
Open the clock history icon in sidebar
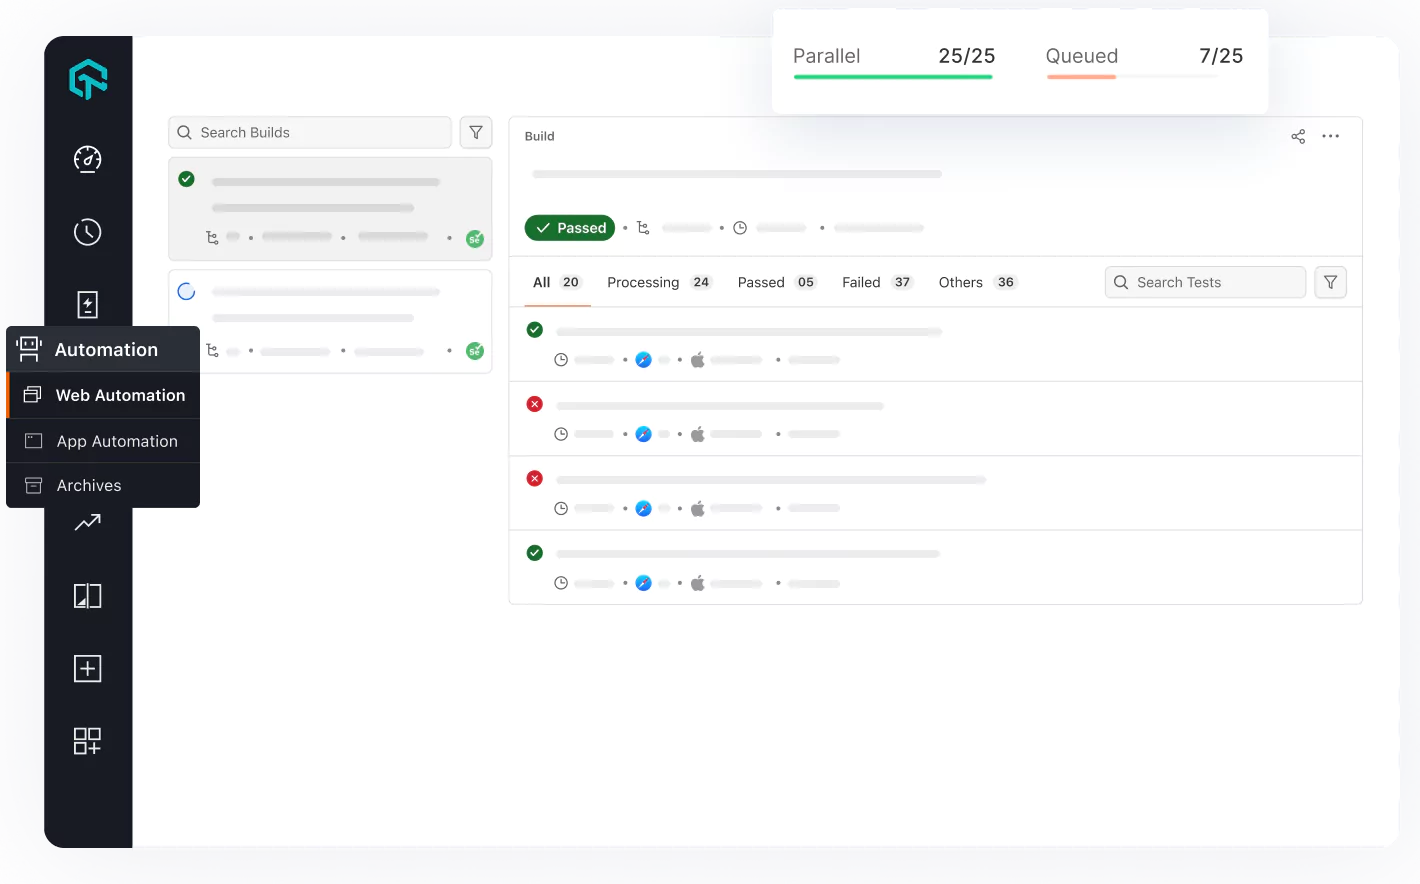[x=88, y=232]
